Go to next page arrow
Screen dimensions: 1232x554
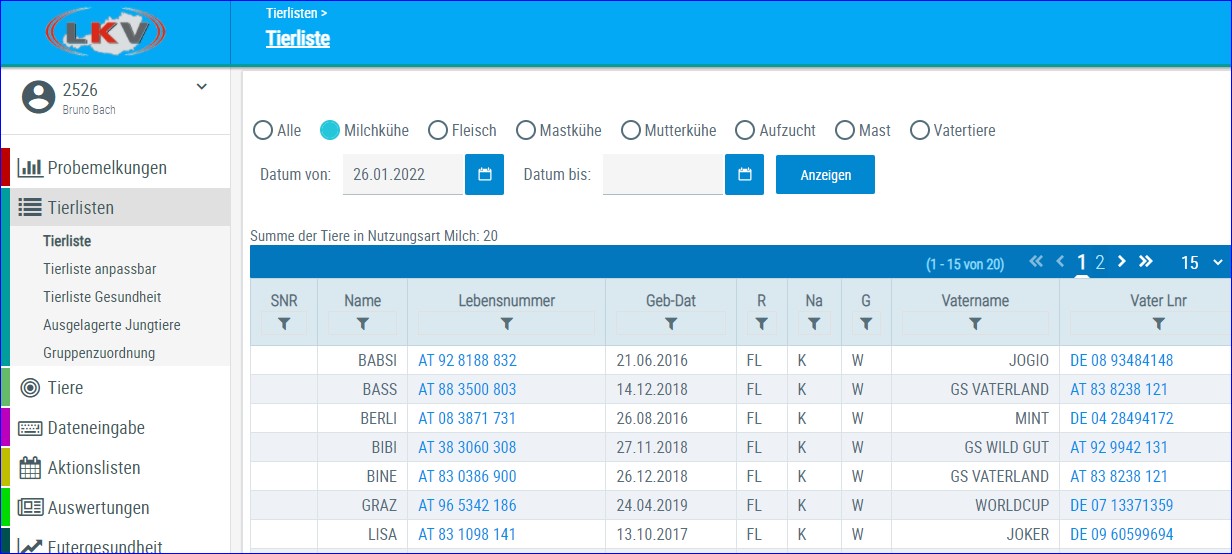coord(1121,262)
